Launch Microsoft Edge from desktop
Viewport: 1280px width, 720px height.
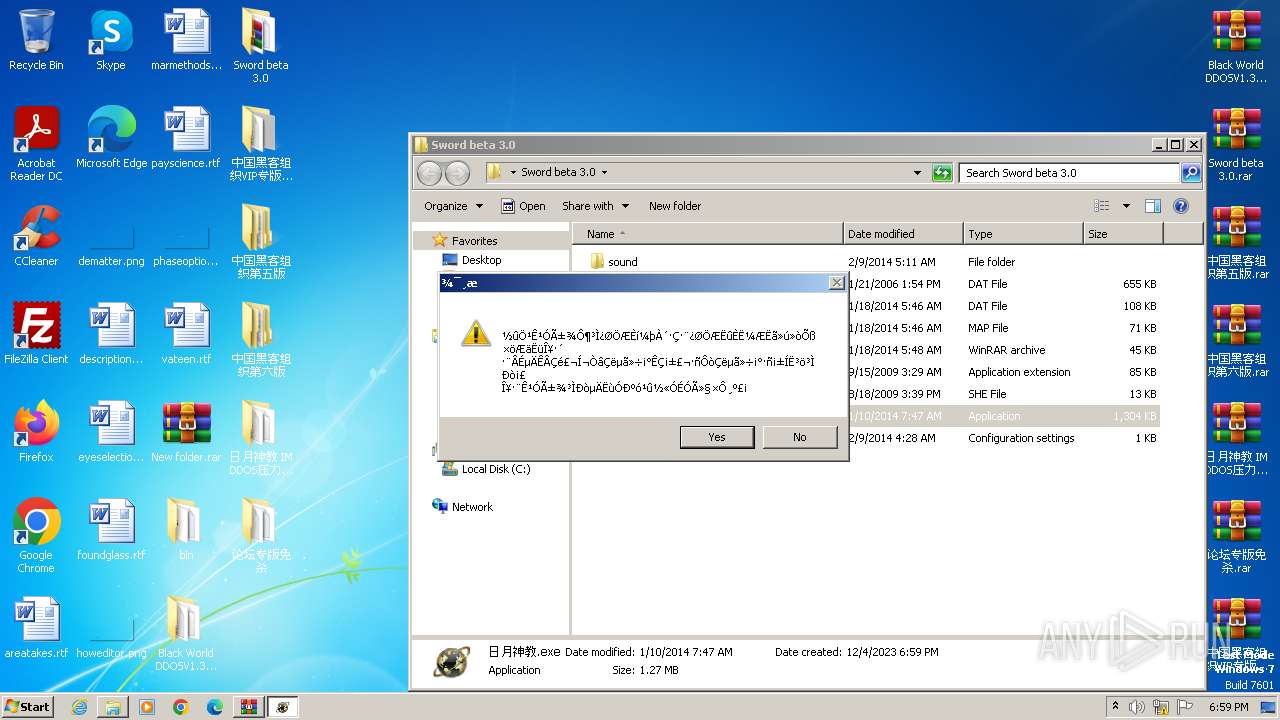111,138
